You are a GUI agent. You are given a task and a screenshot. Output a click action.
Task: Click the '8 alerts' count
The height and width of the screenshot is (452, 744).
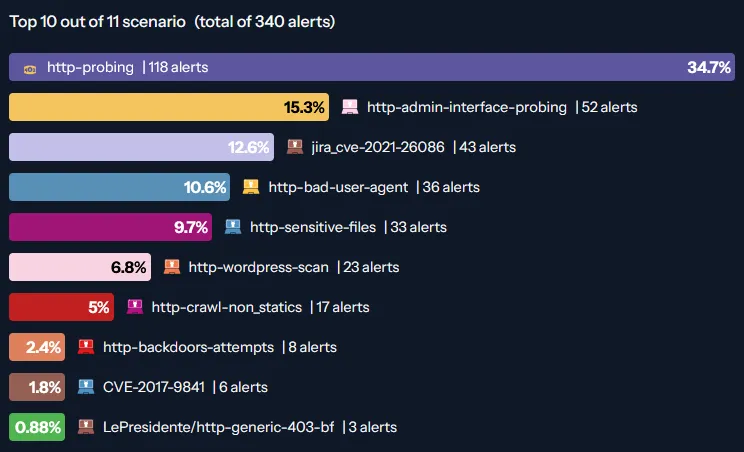tap(312, 347)
